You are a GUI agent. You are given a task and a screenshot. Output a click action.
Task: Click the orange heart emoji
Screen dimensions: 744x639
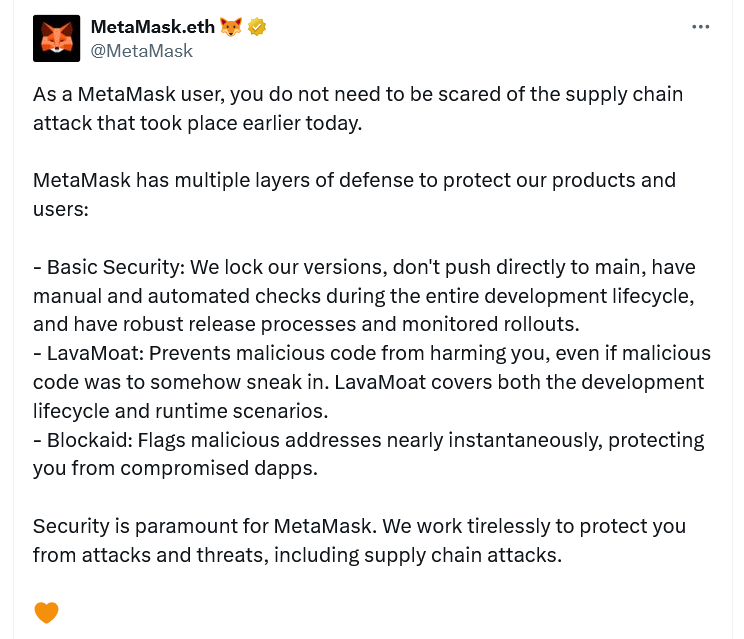pyautogui.click(x=46, y=611)
